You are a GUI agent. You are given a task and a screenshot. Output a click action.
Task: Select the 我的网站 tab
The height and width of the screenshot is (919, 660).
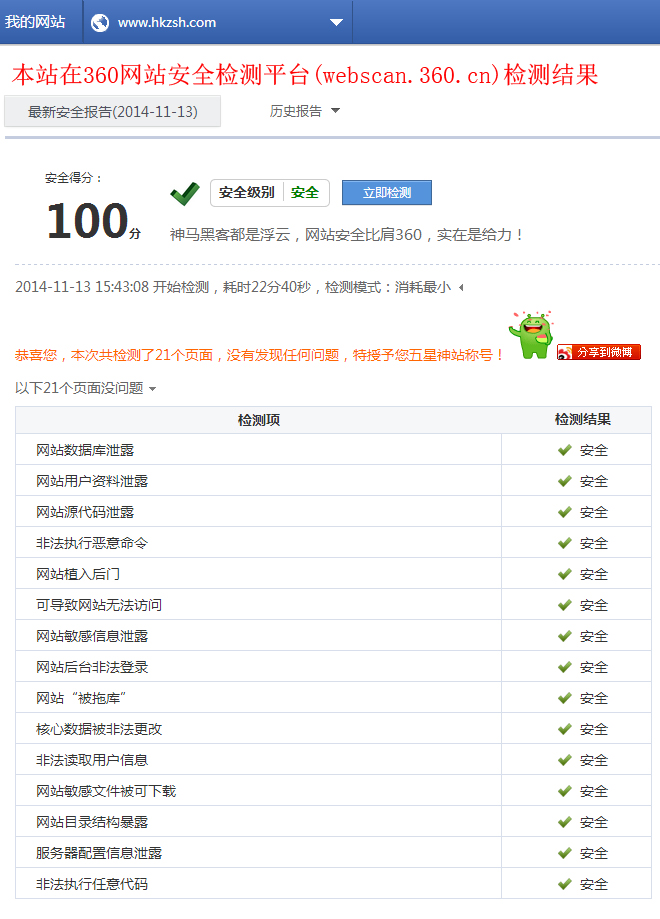point(36,22)
